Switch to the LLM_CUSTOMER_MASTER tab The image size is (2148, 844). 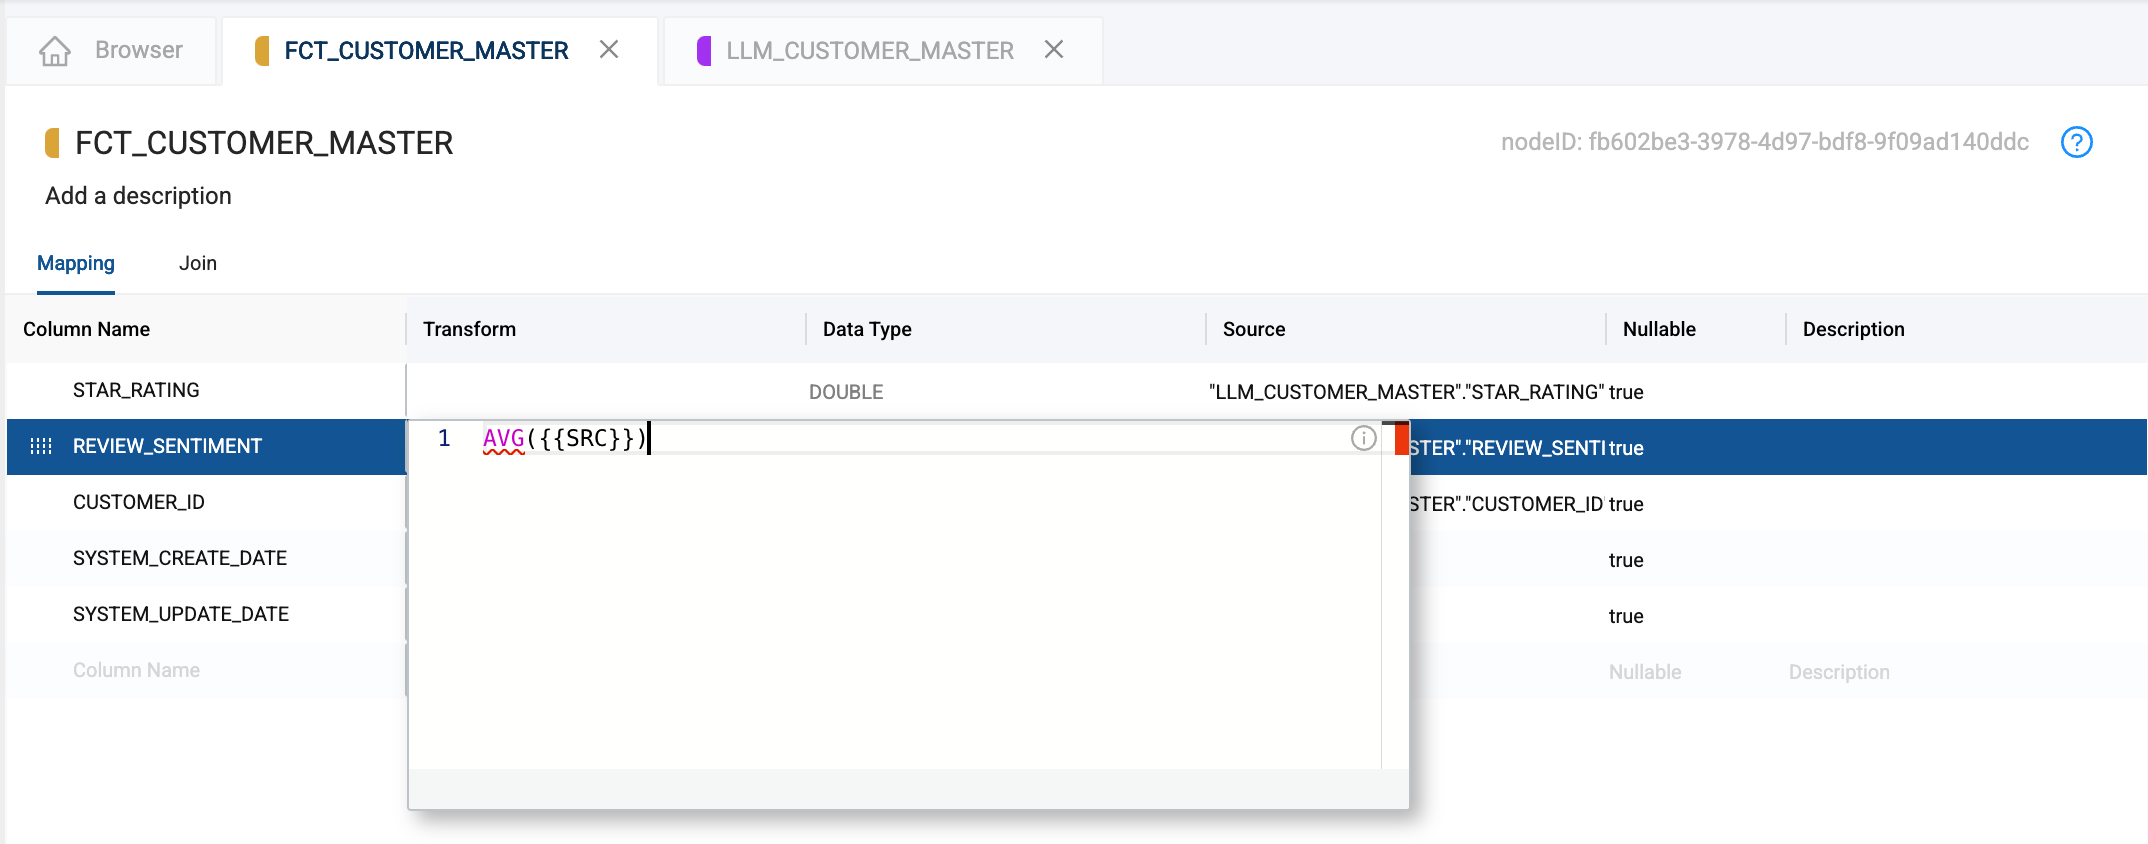pos(869,51)
